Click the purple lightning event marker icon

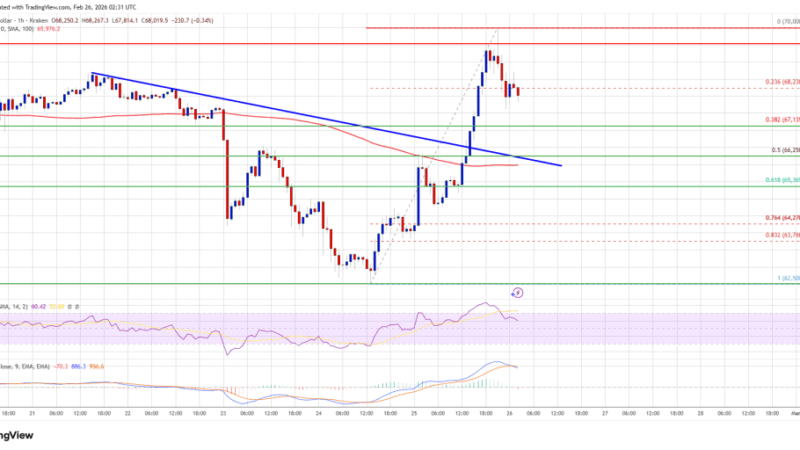(517, 293)
